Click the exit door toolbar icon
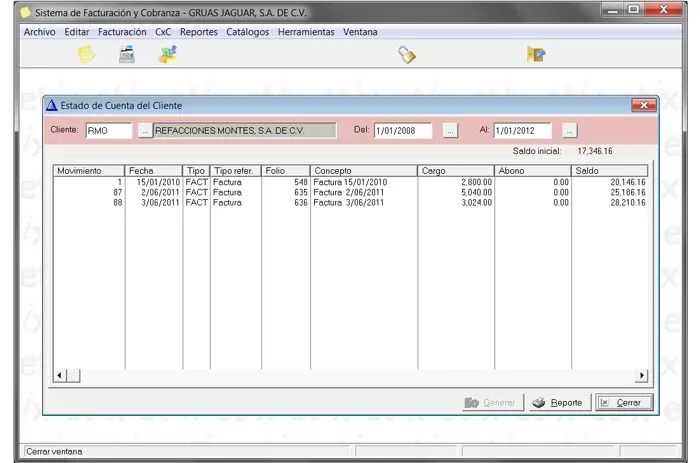 536,55
